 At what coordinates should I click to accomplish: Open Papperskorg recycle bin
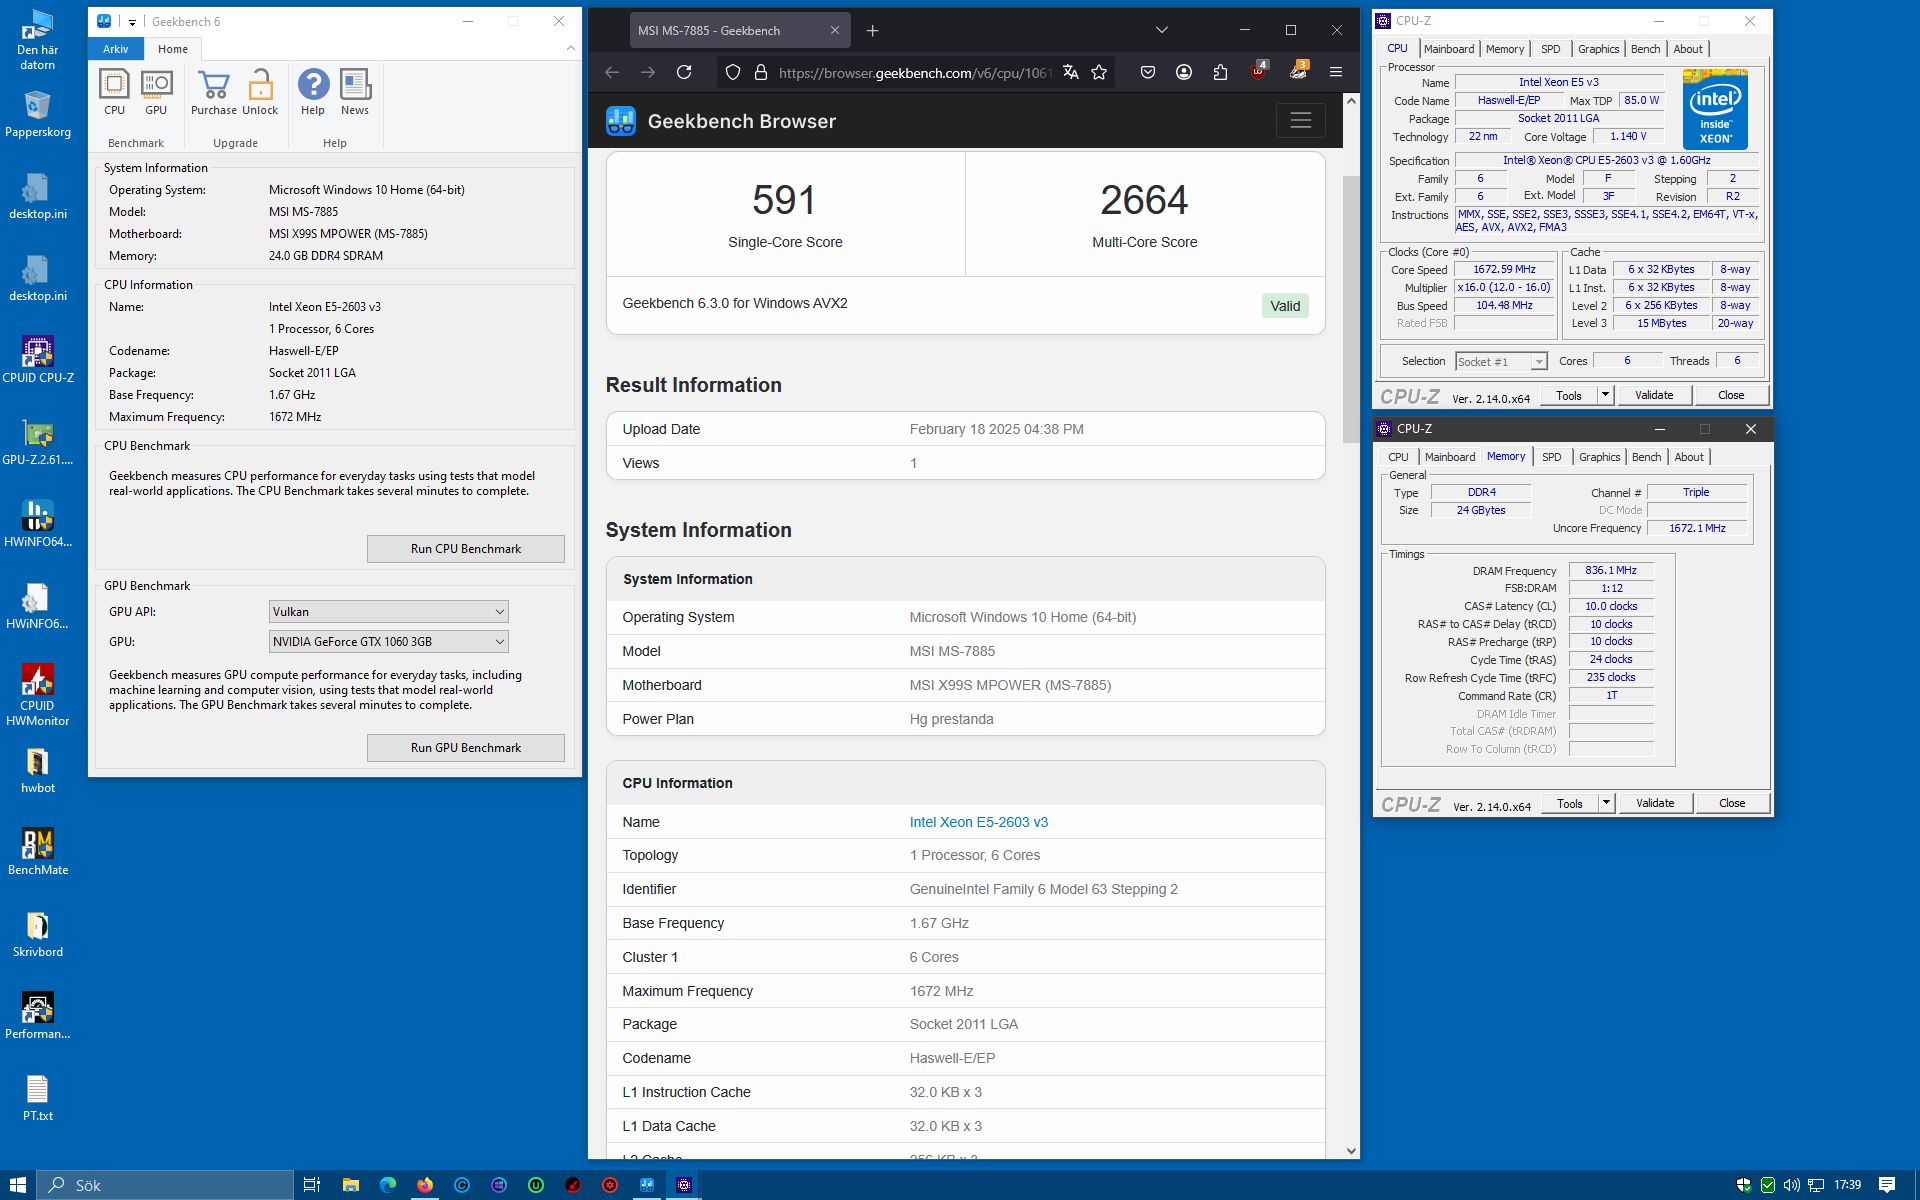pyautogui.click(x=38, y=114)
